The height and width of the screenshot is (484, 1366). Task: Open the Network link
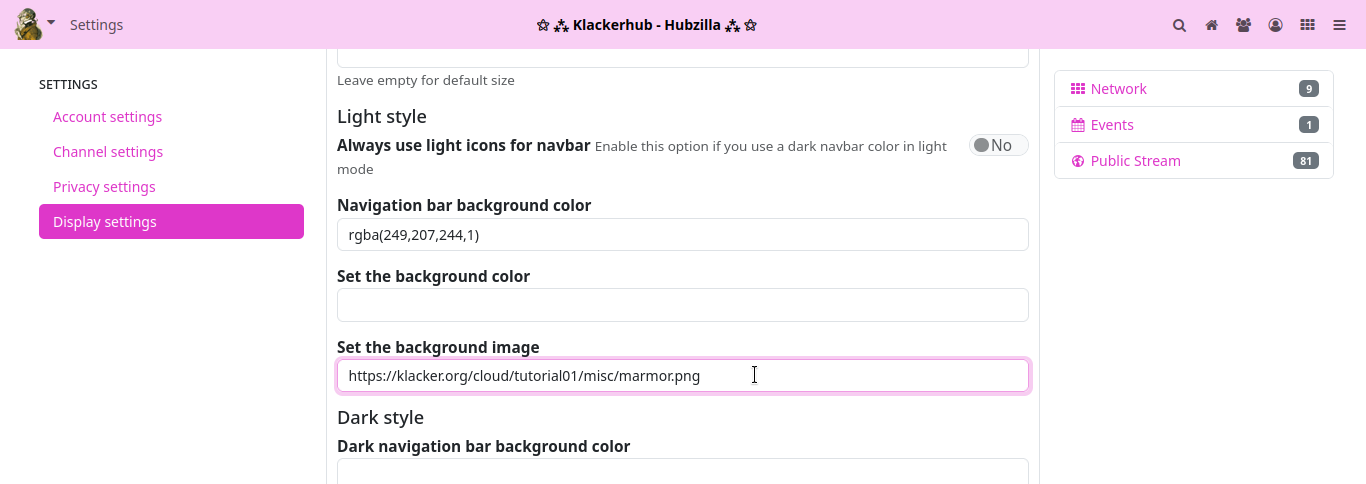1118,89
